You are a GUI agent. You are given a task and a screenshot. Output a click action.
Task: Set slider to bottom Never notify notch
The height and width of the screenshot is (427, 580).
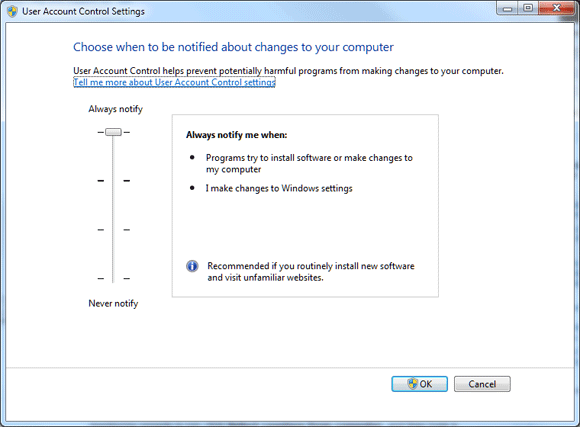click(113, 278)
